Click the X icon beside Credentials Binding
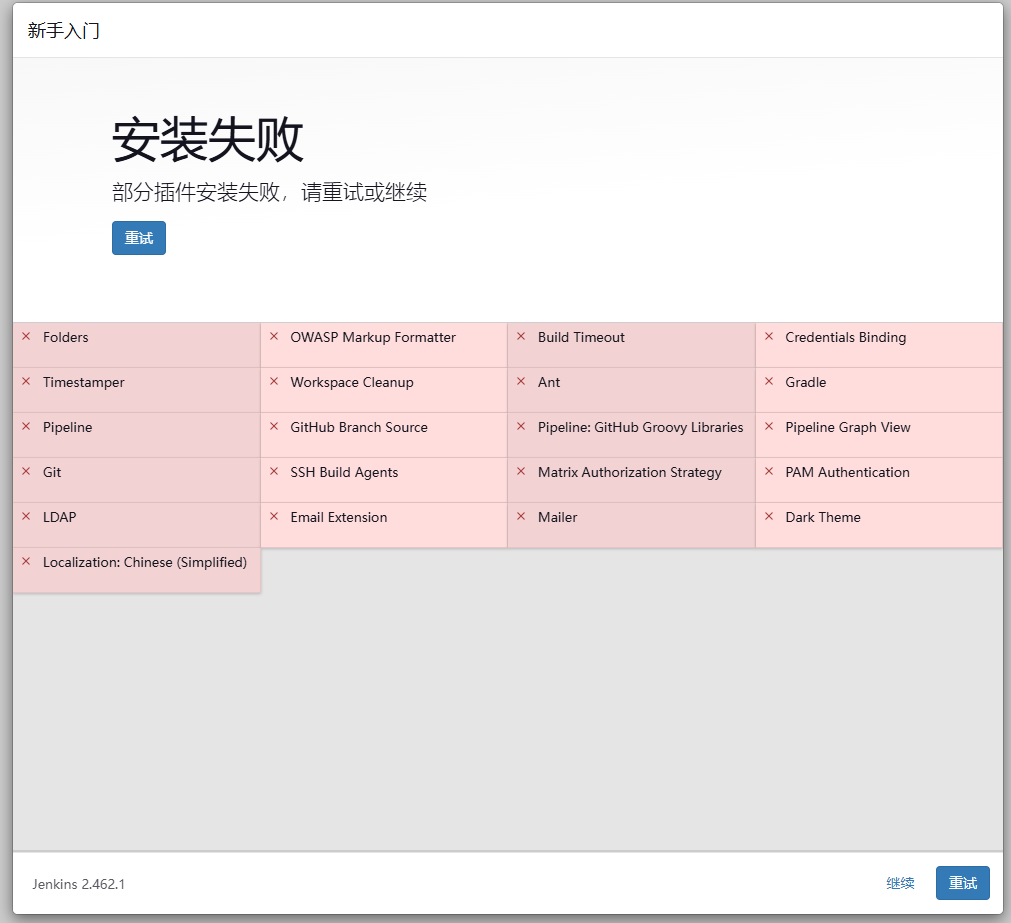 768,337
